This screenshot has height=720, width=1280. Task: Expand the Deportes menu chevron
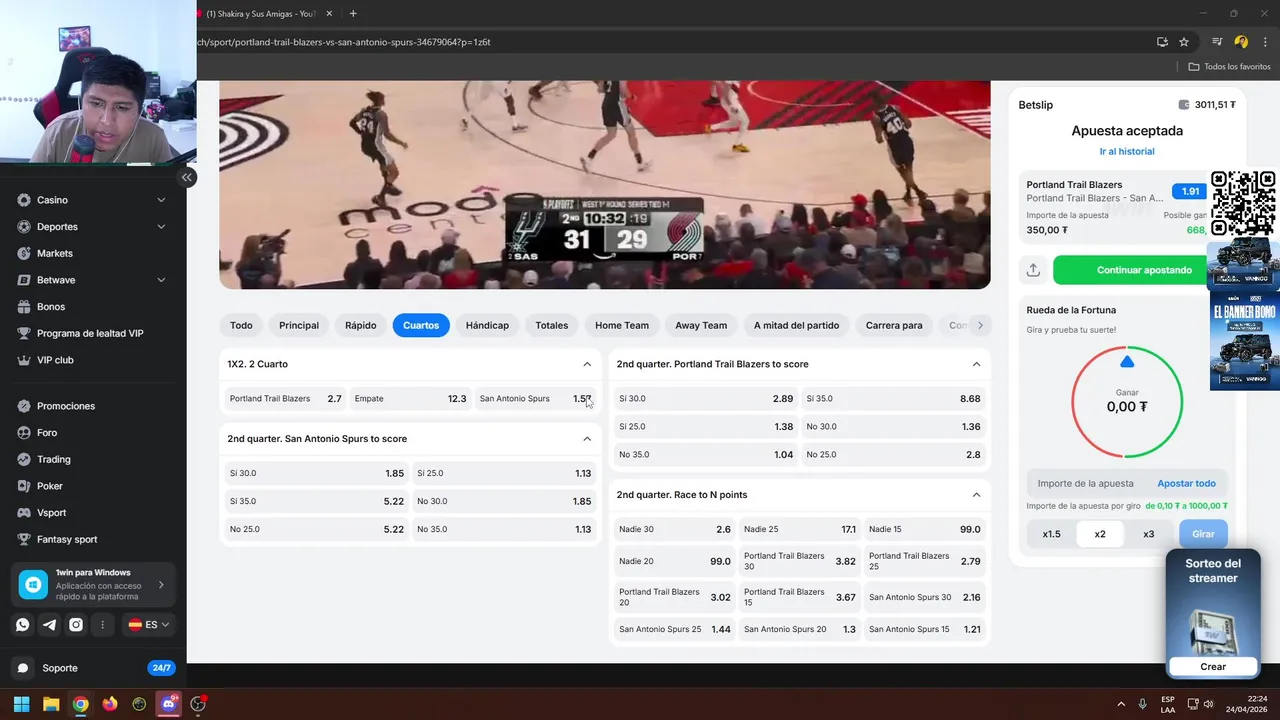pyautogui.click(x=161, y=227)
